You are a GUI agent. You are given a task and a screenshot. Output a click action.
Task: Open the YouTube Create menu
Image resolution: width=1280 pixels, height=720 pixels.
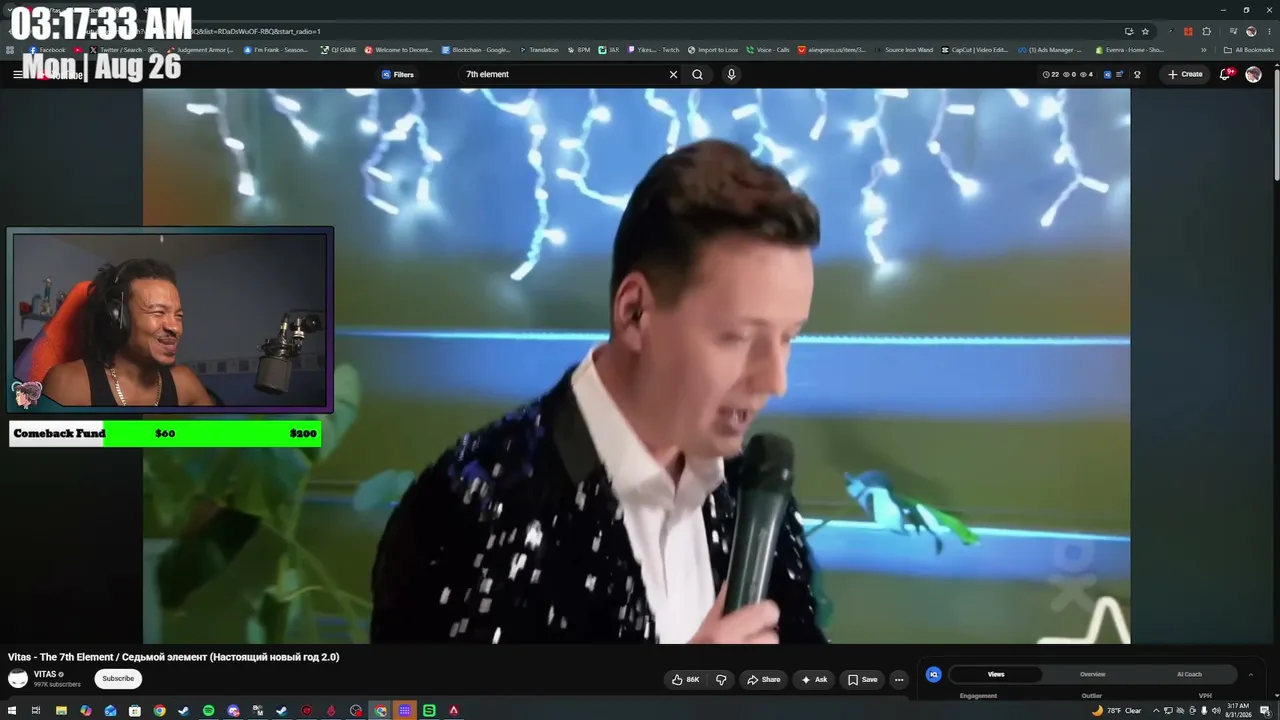tap(1185, 74)
